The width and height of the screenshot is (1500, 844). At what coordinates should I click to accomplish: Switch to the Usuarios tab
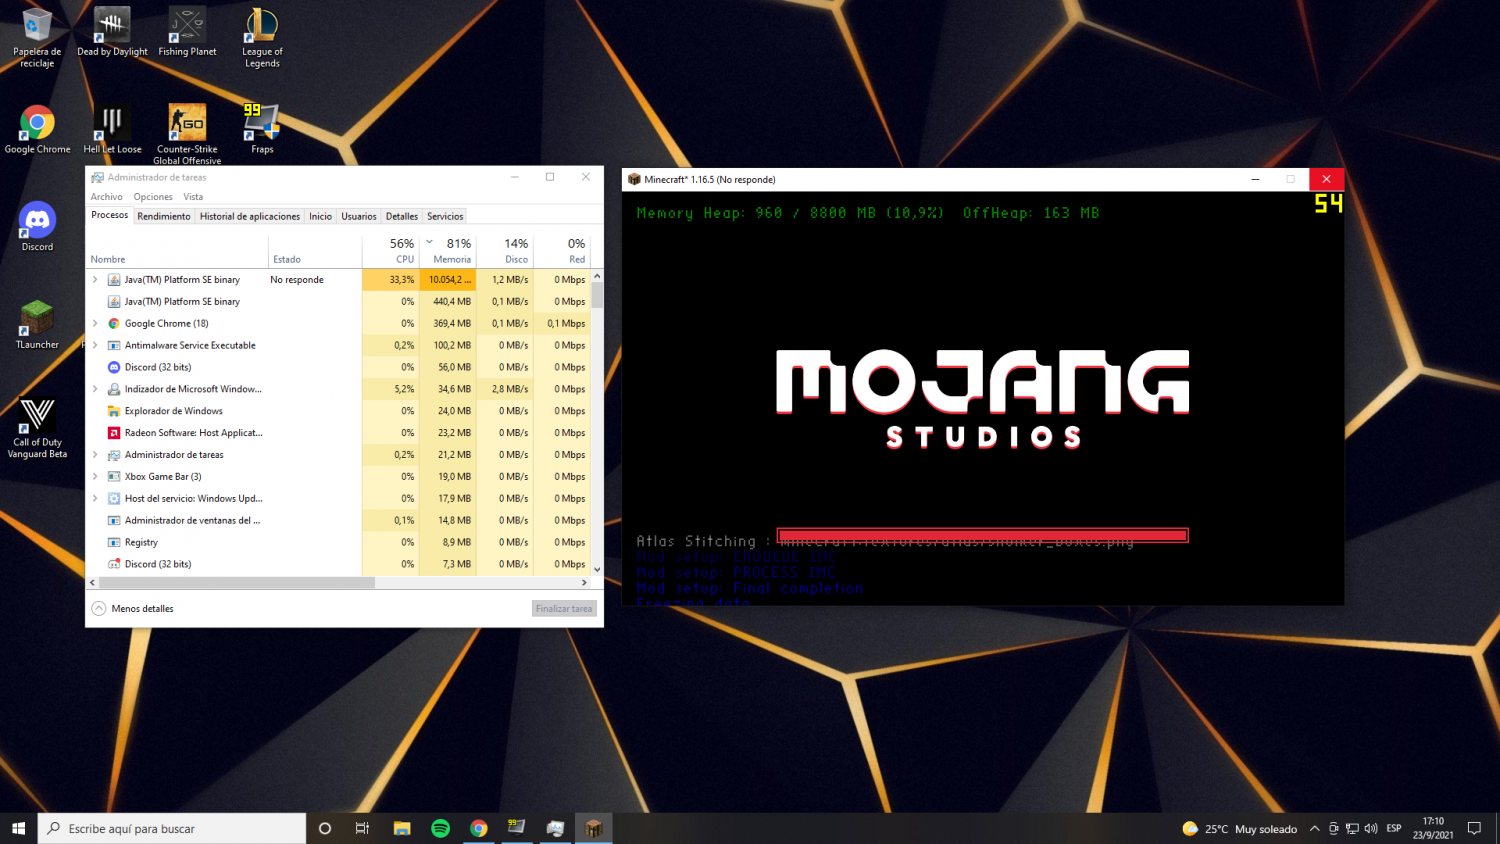click(359, 216)
